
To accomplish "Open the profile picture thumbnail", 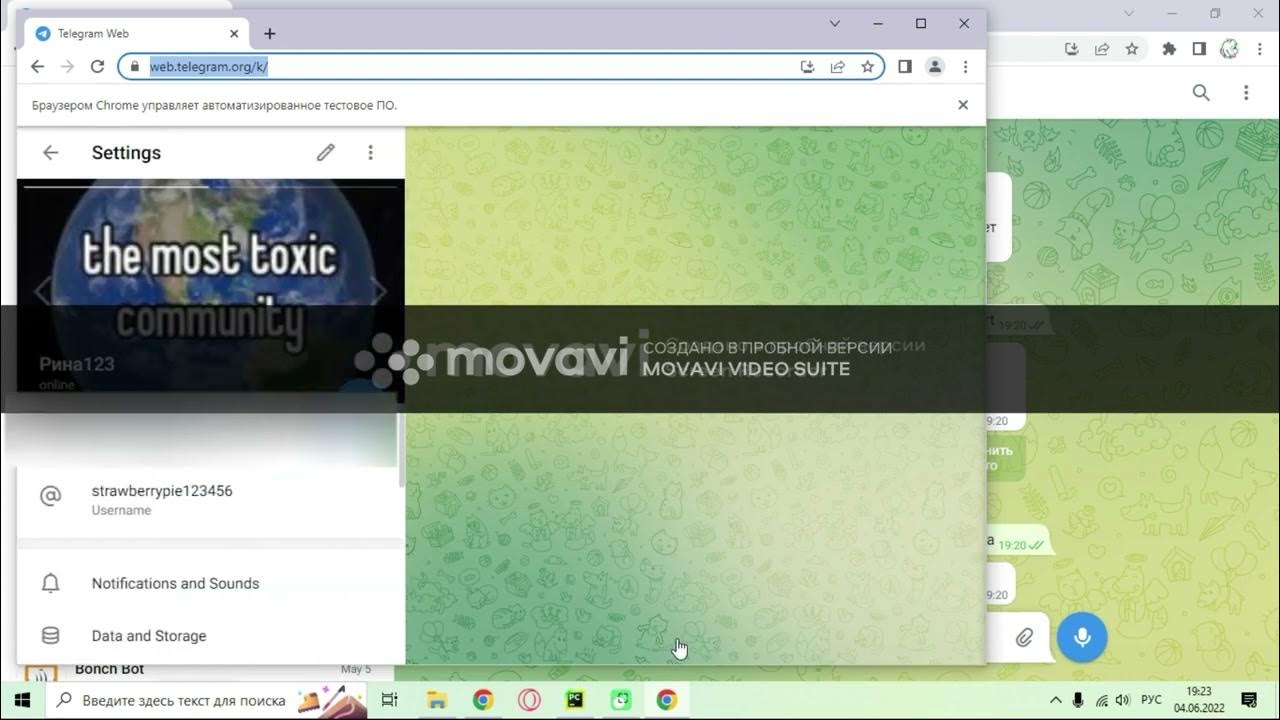I will click(211, 290).
